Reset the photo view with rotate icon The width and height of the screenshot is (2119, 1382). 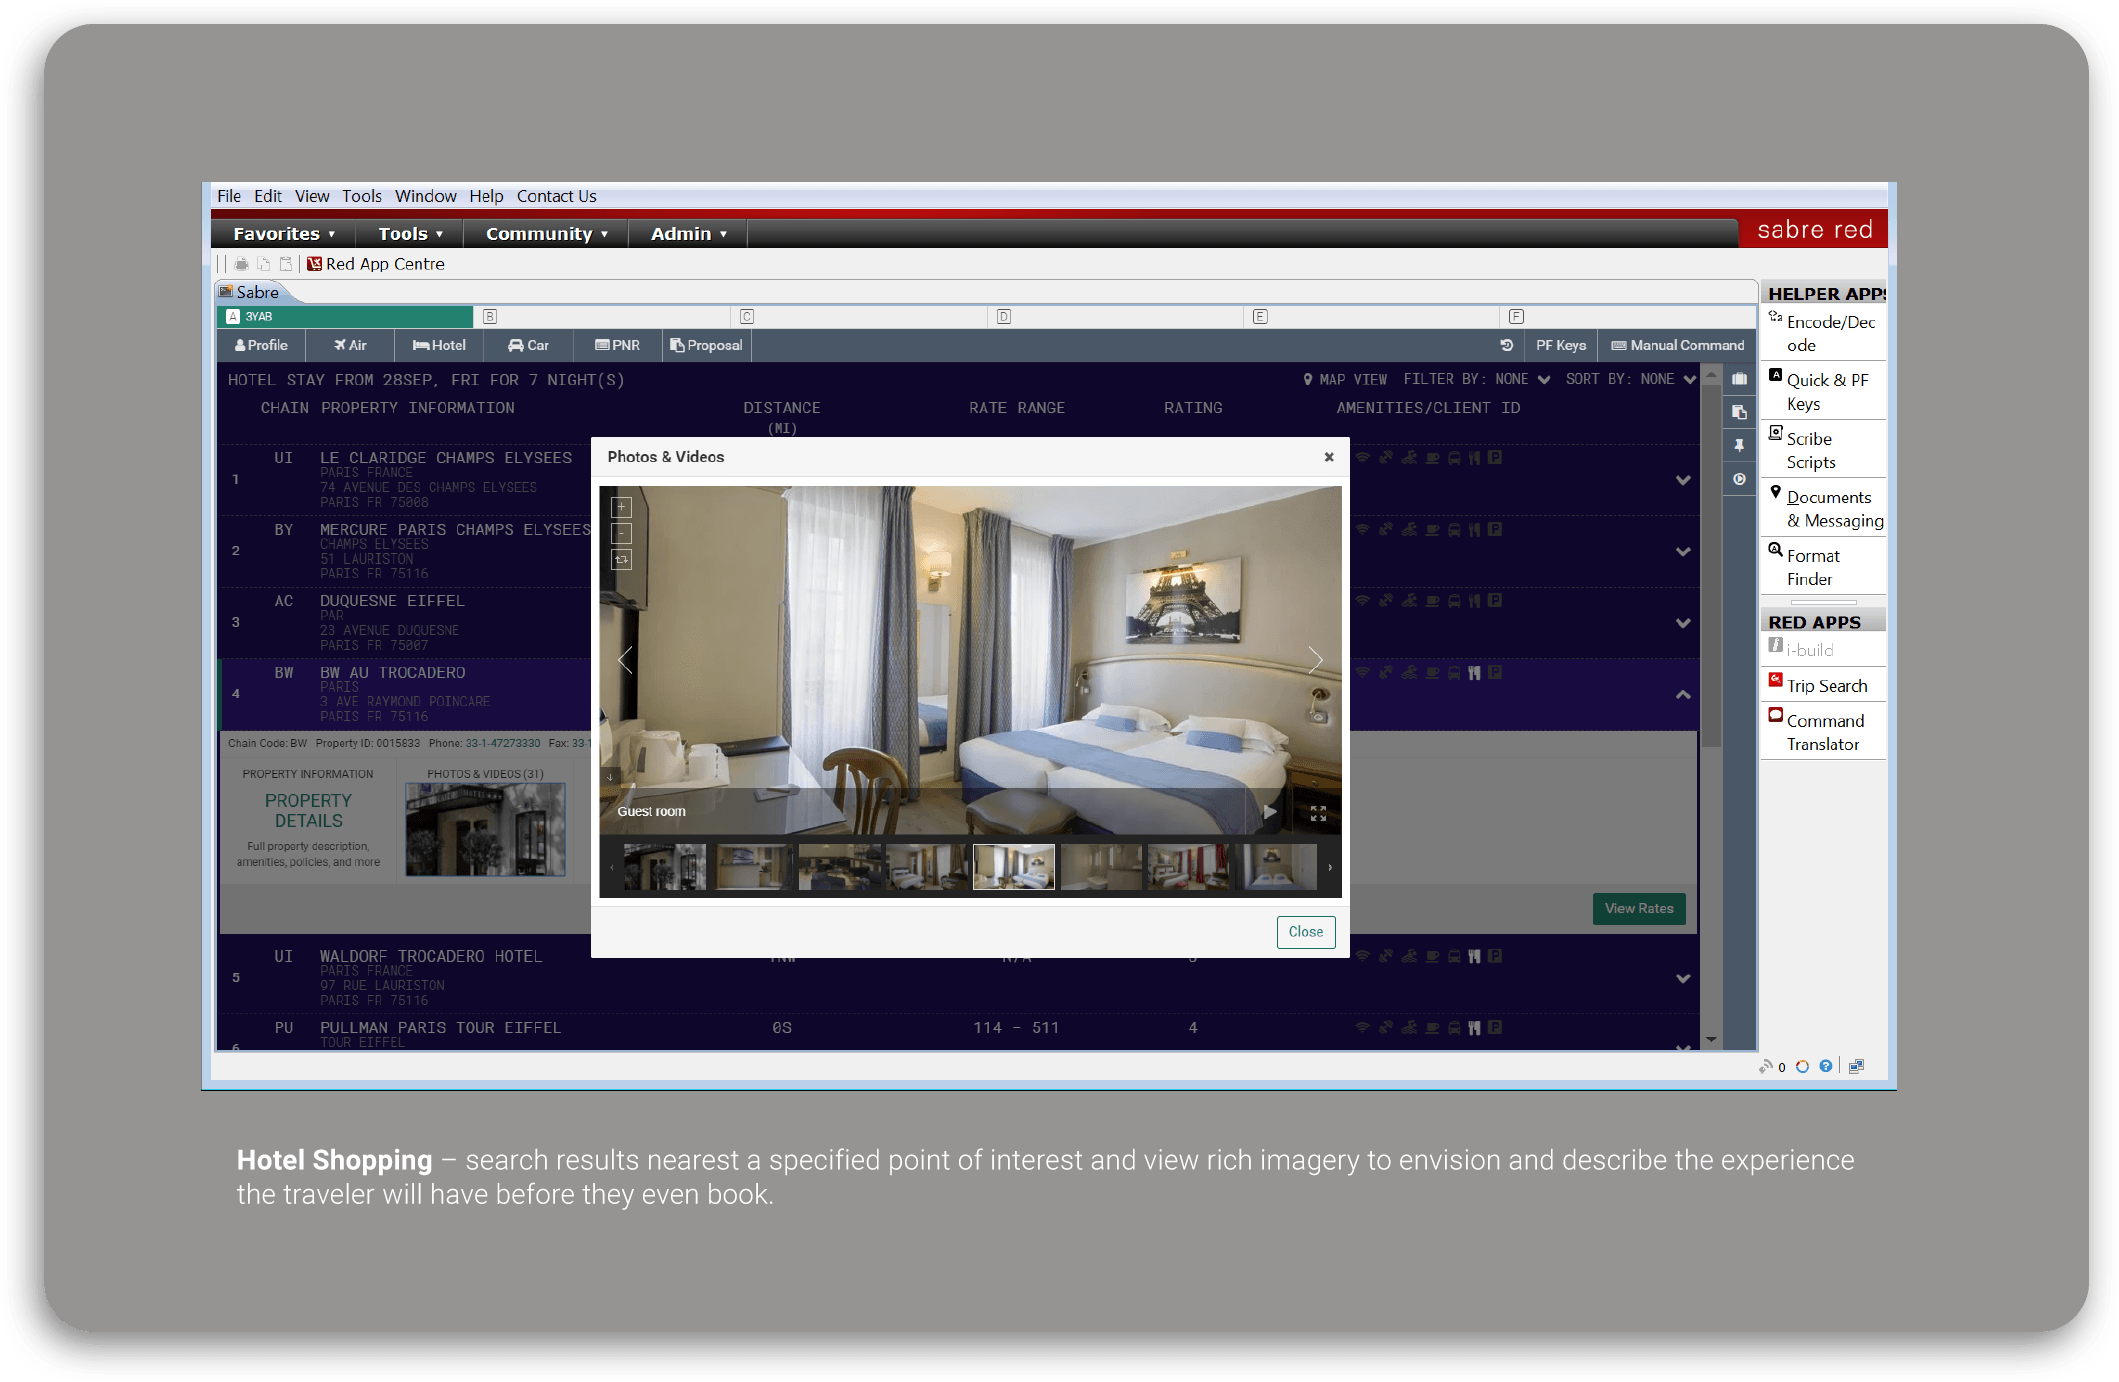coord(621,559)
